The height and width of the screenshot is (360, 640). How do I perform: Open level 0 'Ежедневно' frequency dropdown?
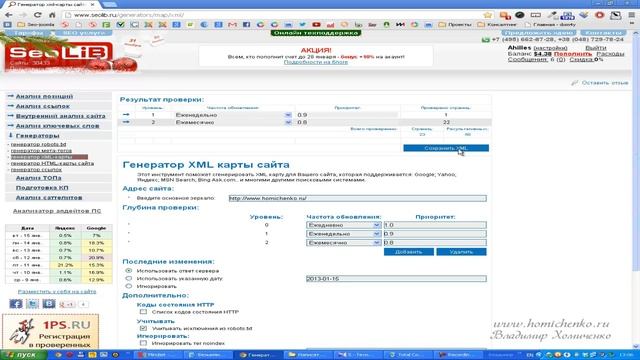point(344,225)
